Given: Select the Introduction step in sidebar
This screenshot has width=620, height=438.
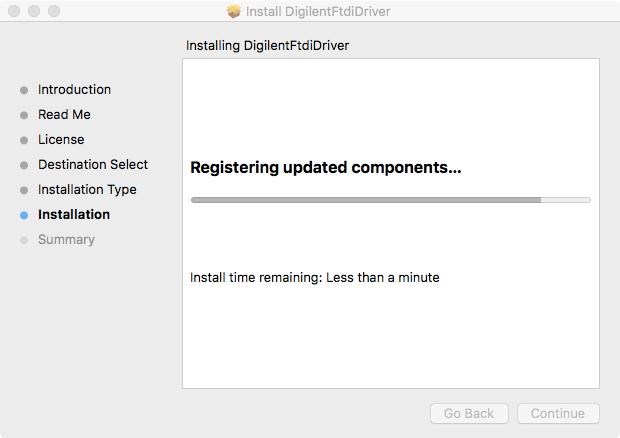Looking at the screenshot, I should 74,90.
